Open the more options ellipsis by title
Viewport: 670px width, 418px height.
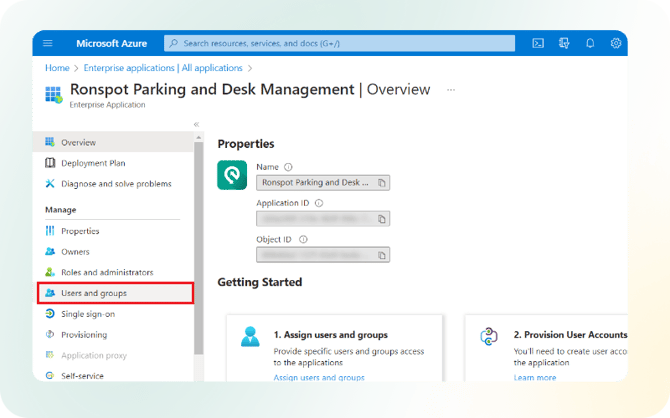point(451,90)
